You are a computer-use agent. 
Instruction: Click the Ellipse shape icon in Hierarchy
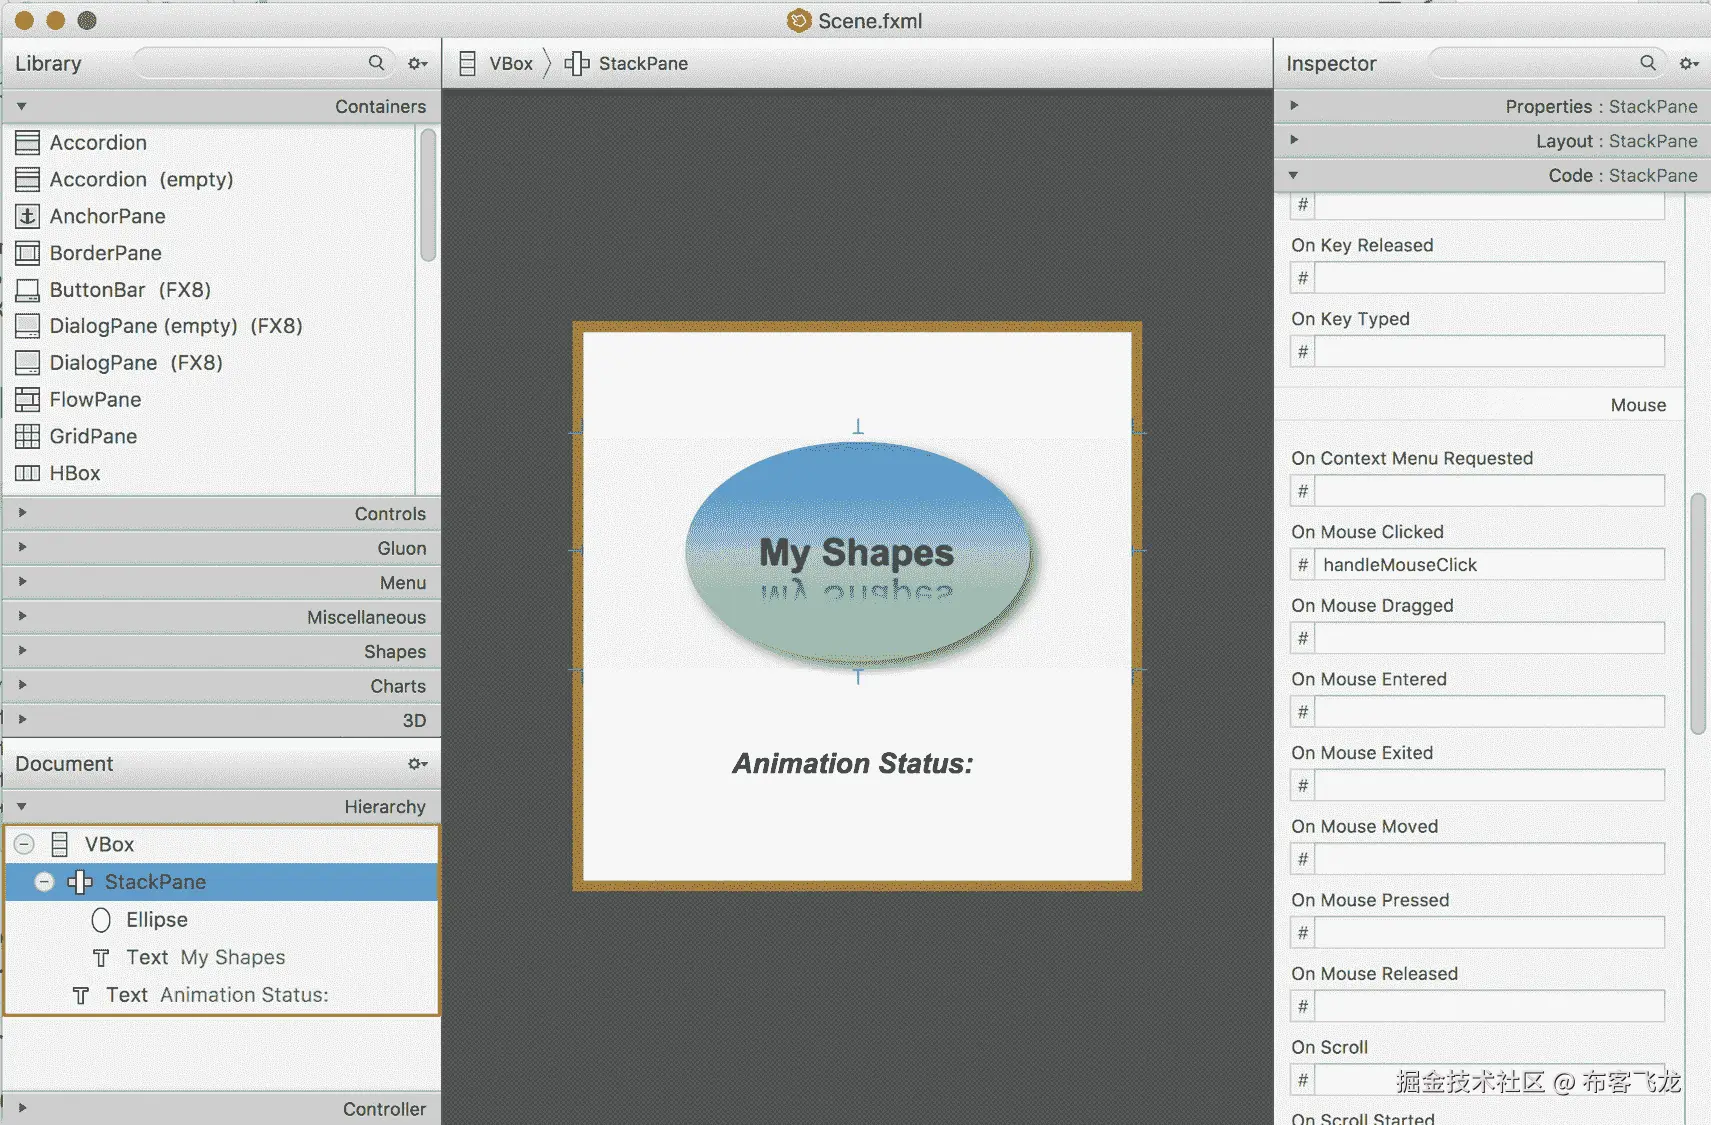[101, 920]
